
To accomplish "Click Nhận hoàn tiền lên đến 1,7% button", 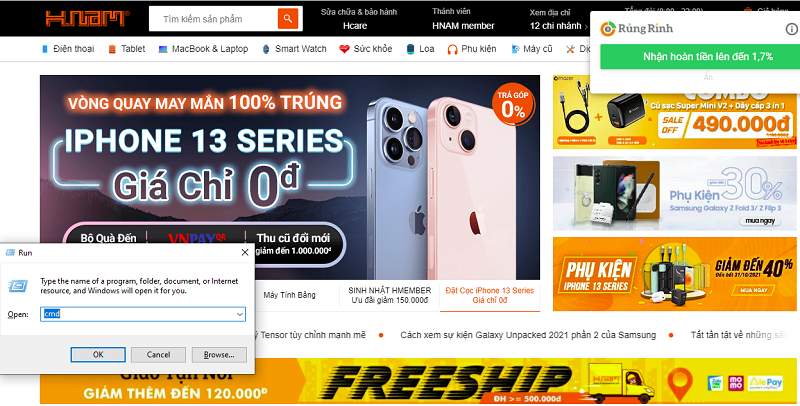I will tap(707, 57).
